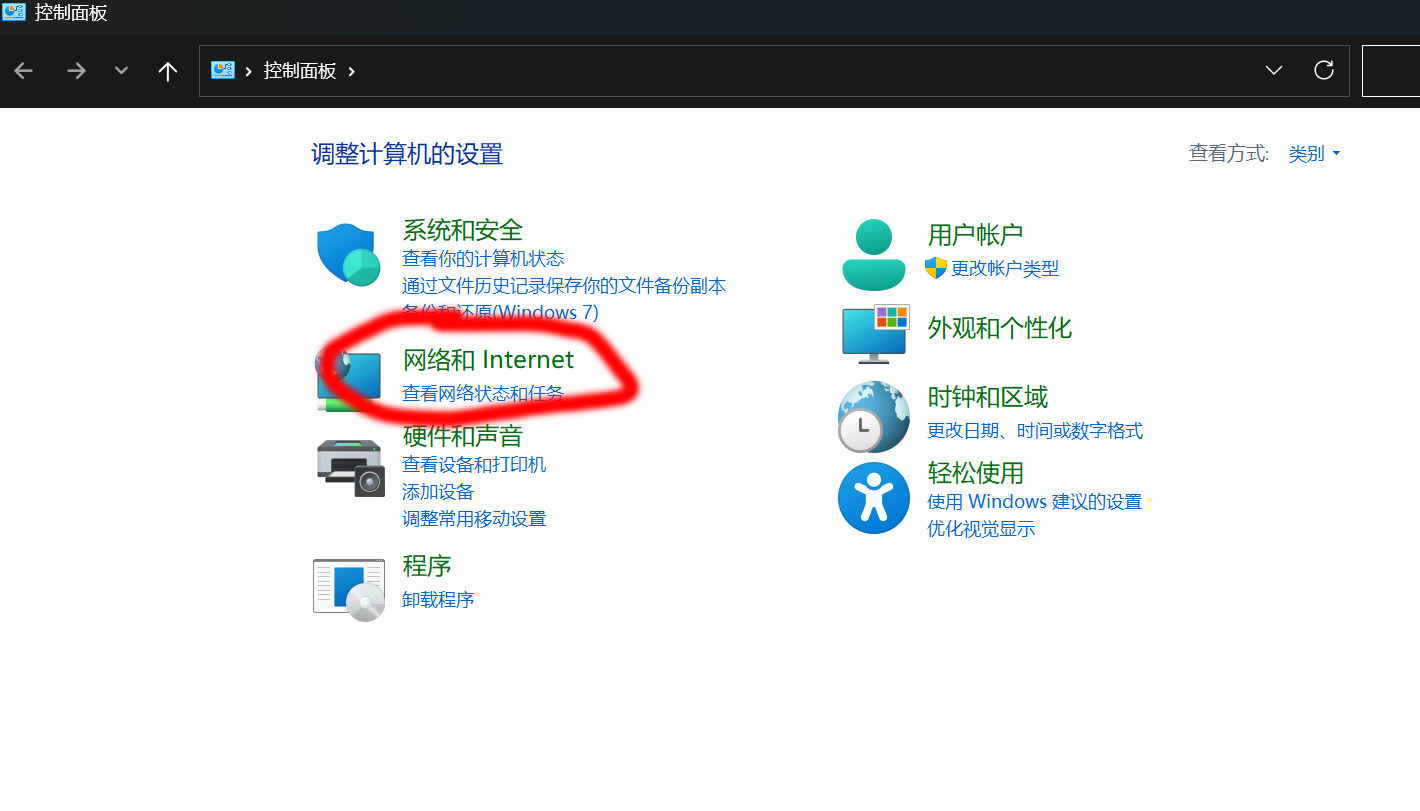Open the Ease of Access icon
This screenshot has width=1420, height=811.
point(873,498)
